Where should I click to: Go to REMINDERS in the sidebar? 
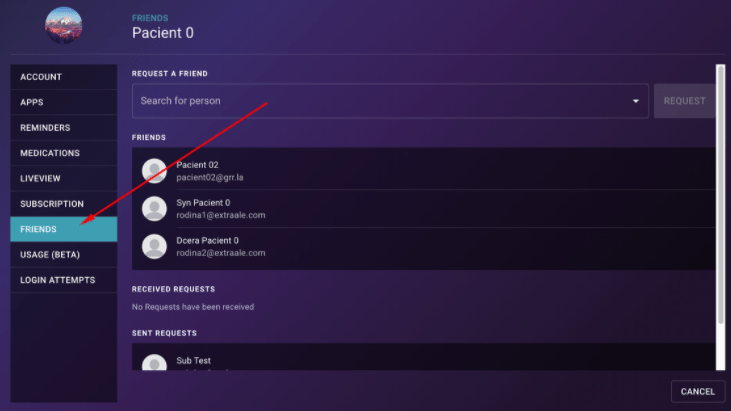coord(64,128)
